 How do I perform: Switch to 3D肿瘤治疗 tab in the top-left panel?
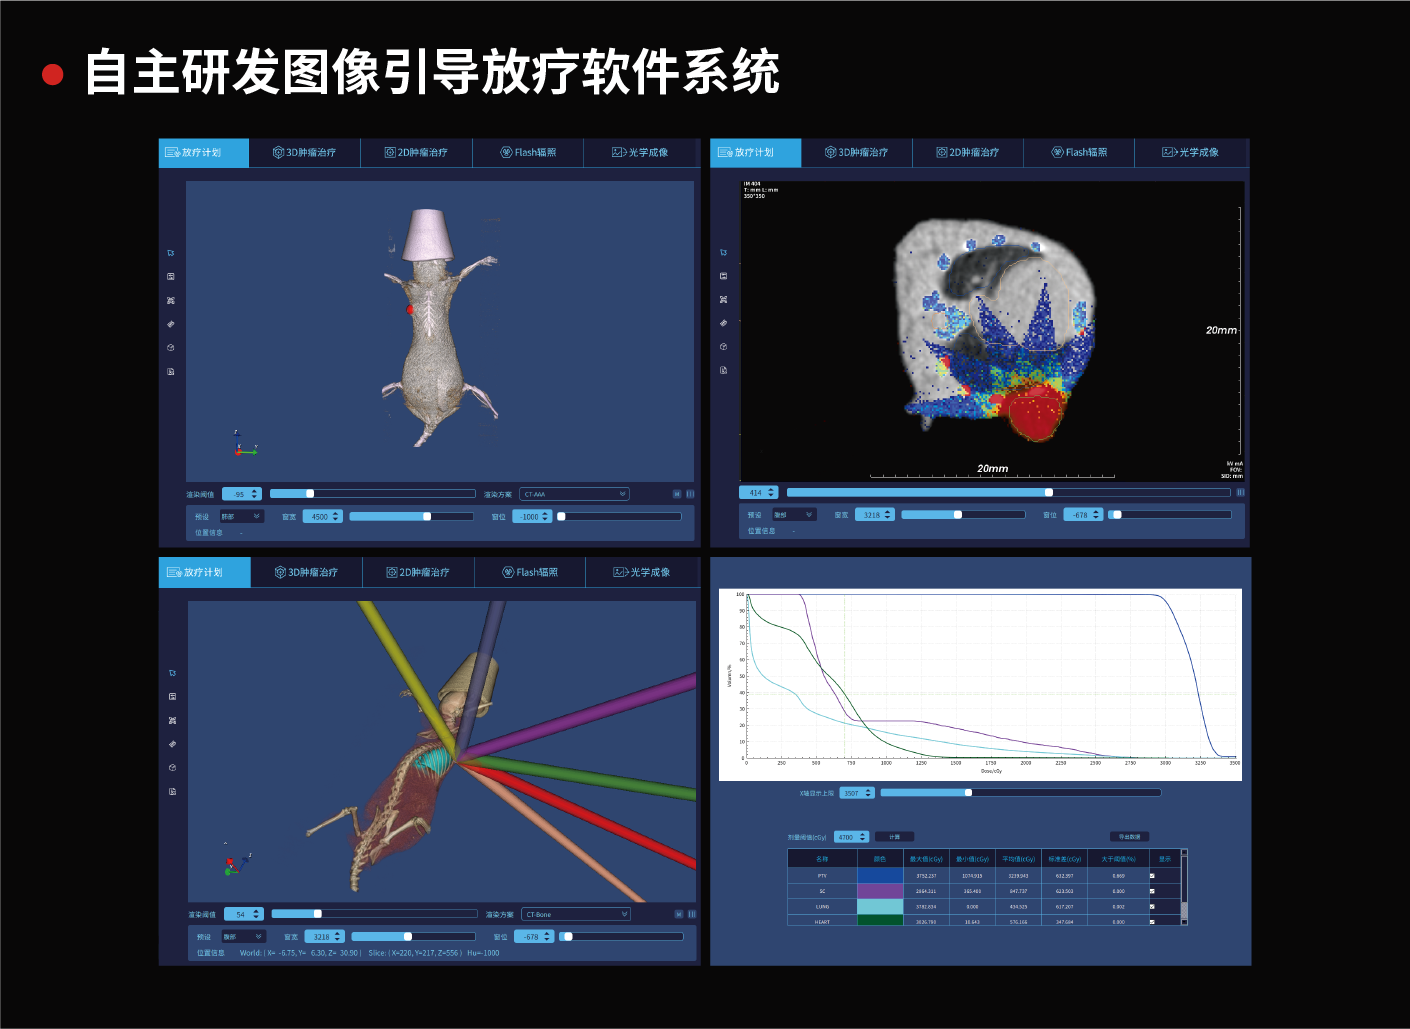(305, 153)
